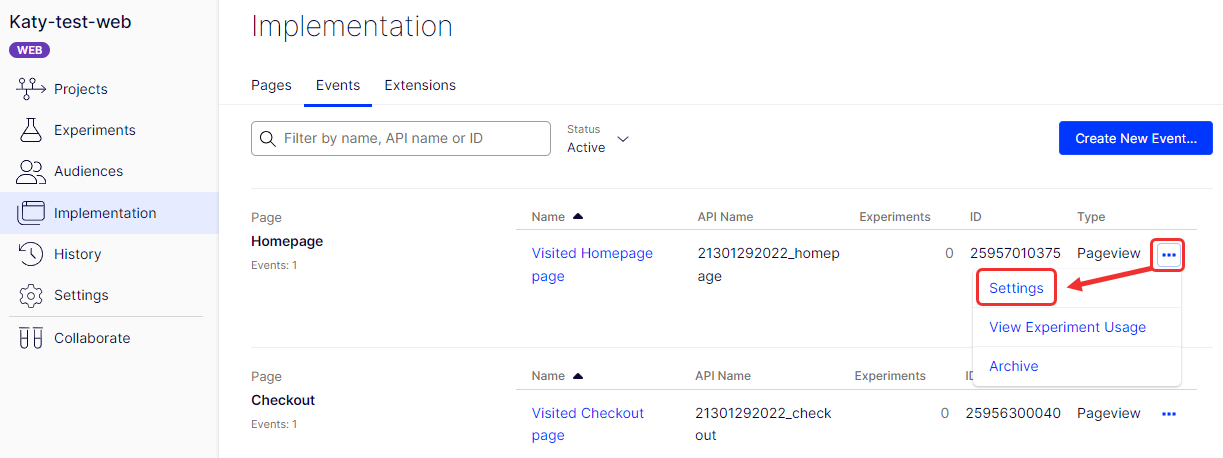Select Archive in the context menu

coord(1013,366)
